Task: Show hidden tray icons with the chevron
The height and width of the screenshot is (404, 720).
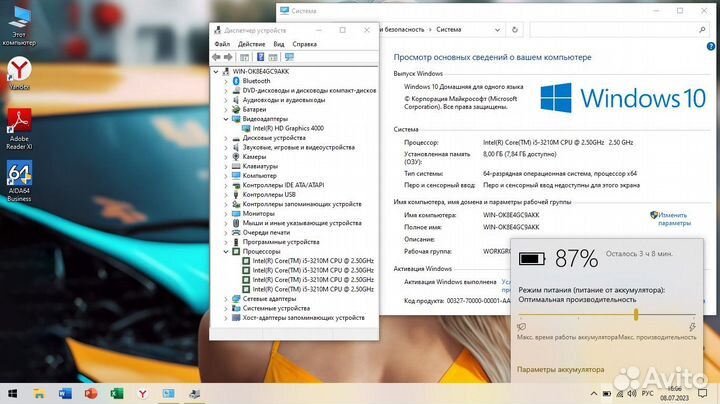Action: pos(594,393)
